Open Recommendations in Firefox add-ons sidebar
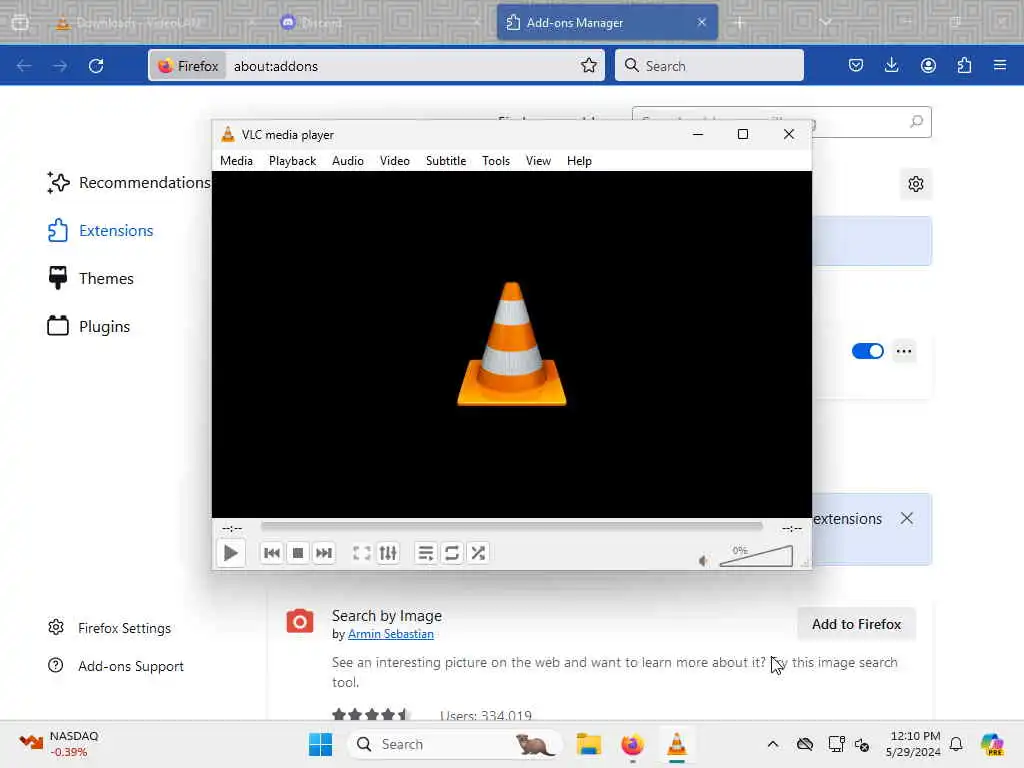The width and height of the screenshot is (1024, 768). (x=129, y=183)
